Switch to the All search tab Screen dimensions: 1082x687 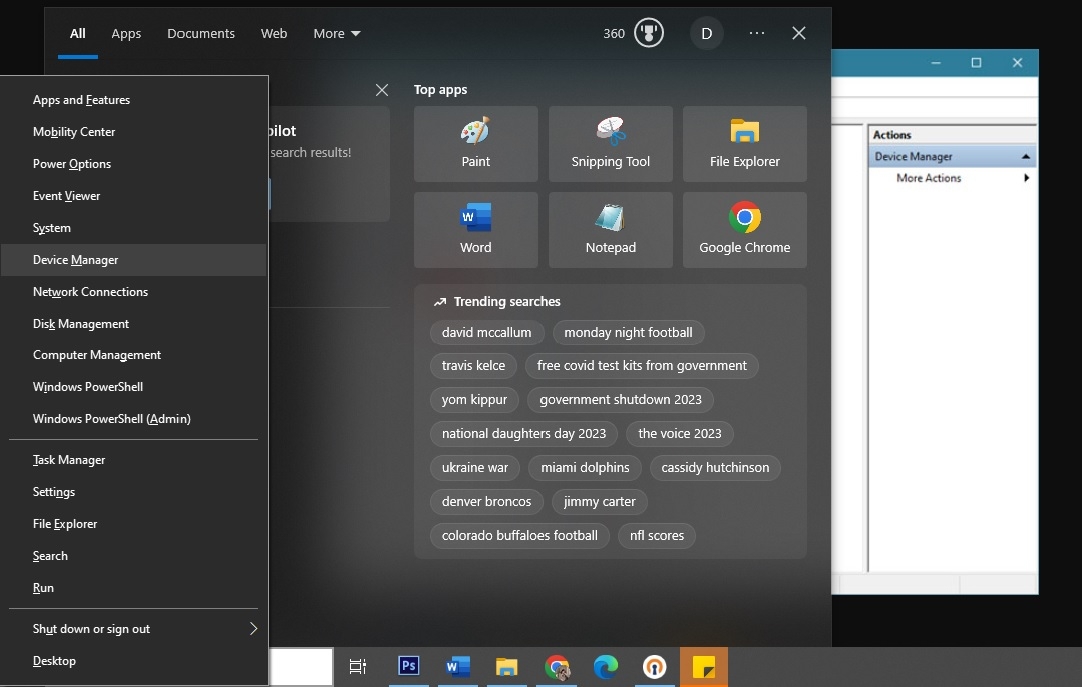[x=77, y=33]
